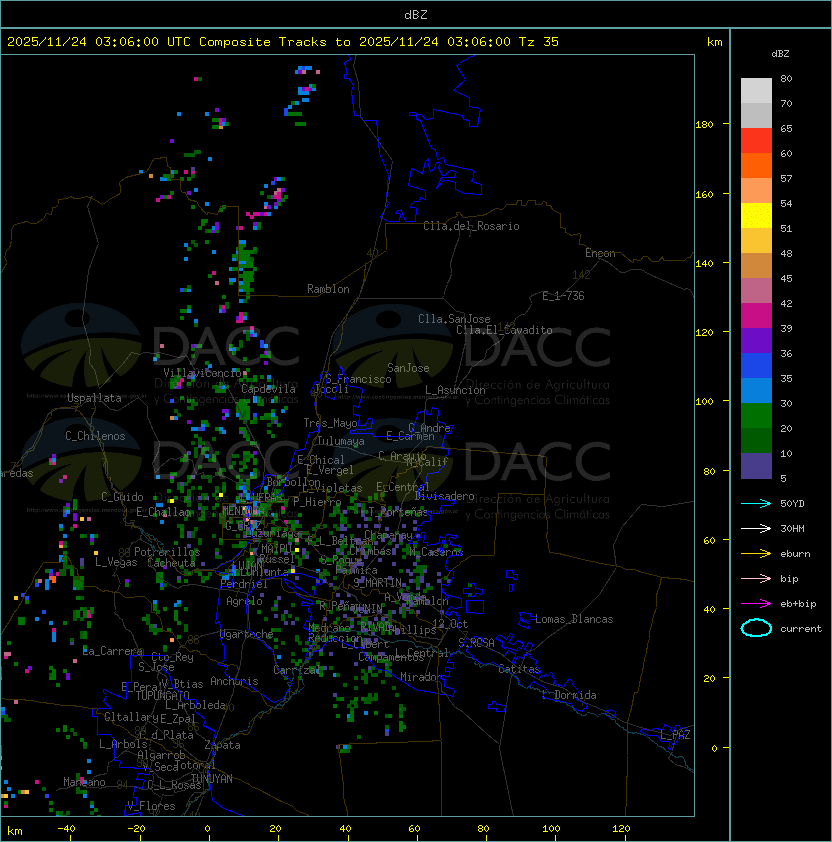Click the 'VillaVicencio' map label
832x842 pixels.
202,373
